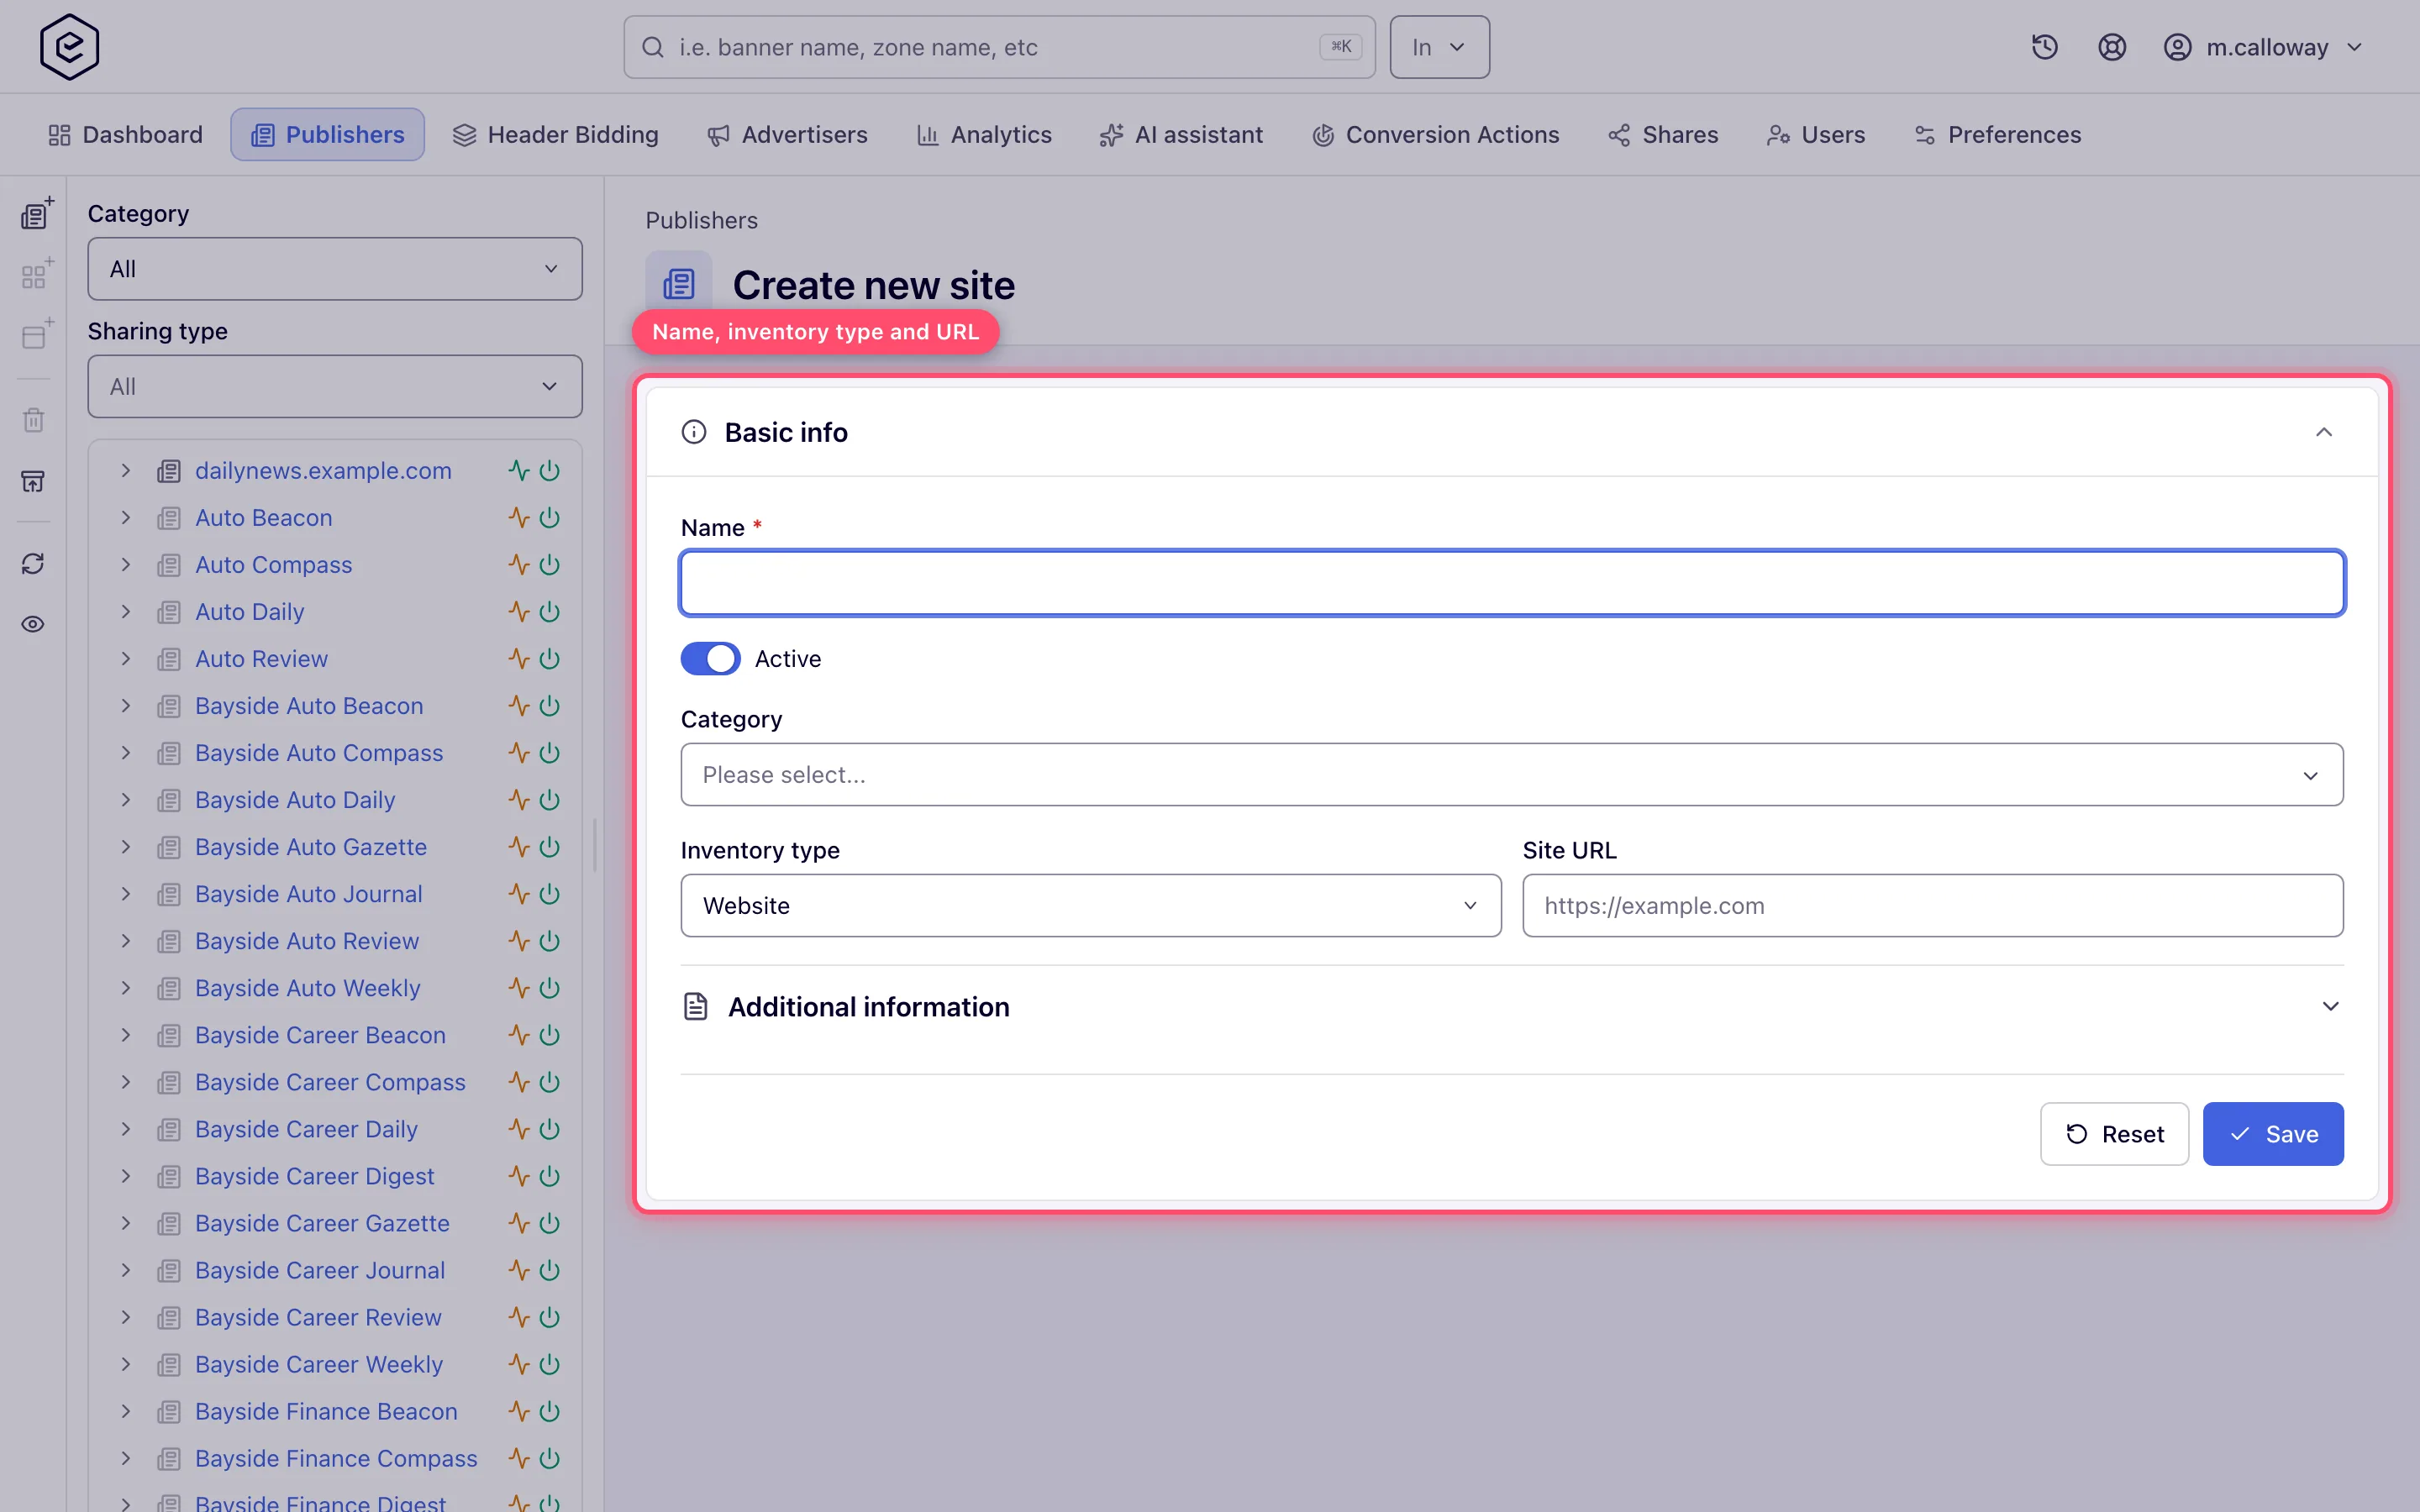2420x1512 pixels.
Task: Expand the Additional information section
Action: click(x=1512, y=1007)
